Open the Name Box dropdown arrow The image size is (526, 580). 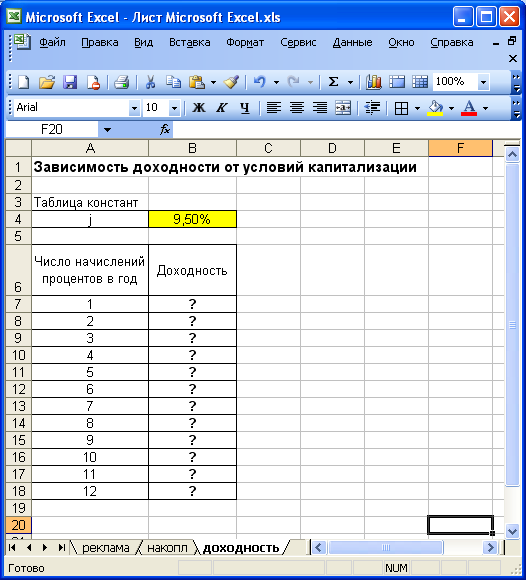click(x=107, y=130)
